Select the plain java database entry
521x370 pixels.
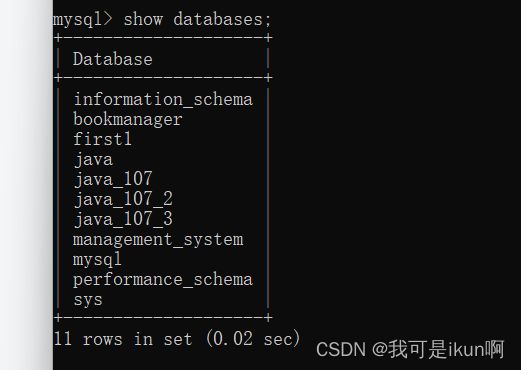[94, 159]
